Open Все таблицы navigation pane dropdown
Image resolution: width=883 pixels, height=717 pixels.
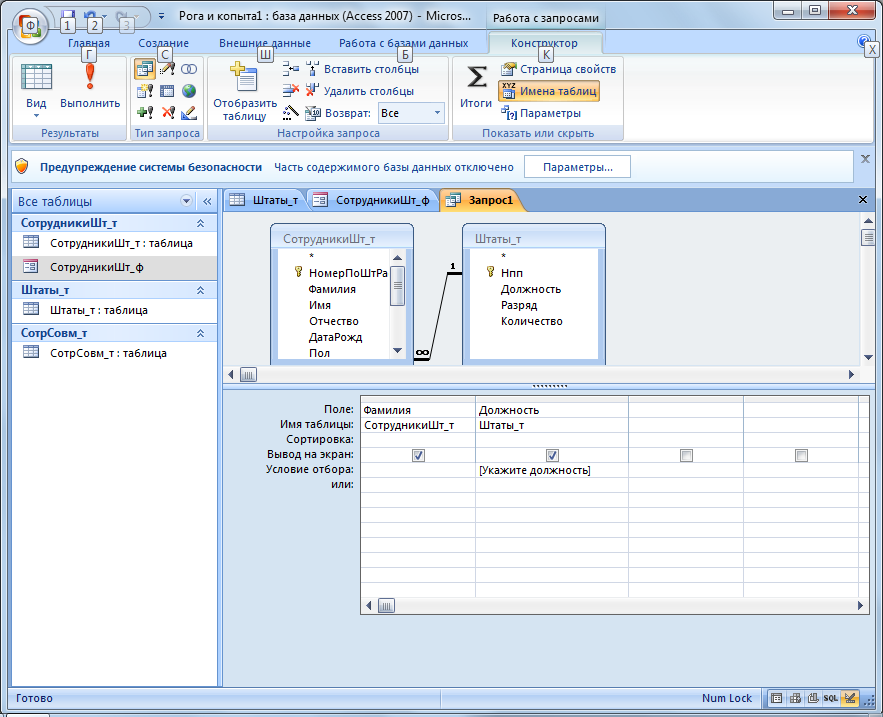(x=186, y=201)
